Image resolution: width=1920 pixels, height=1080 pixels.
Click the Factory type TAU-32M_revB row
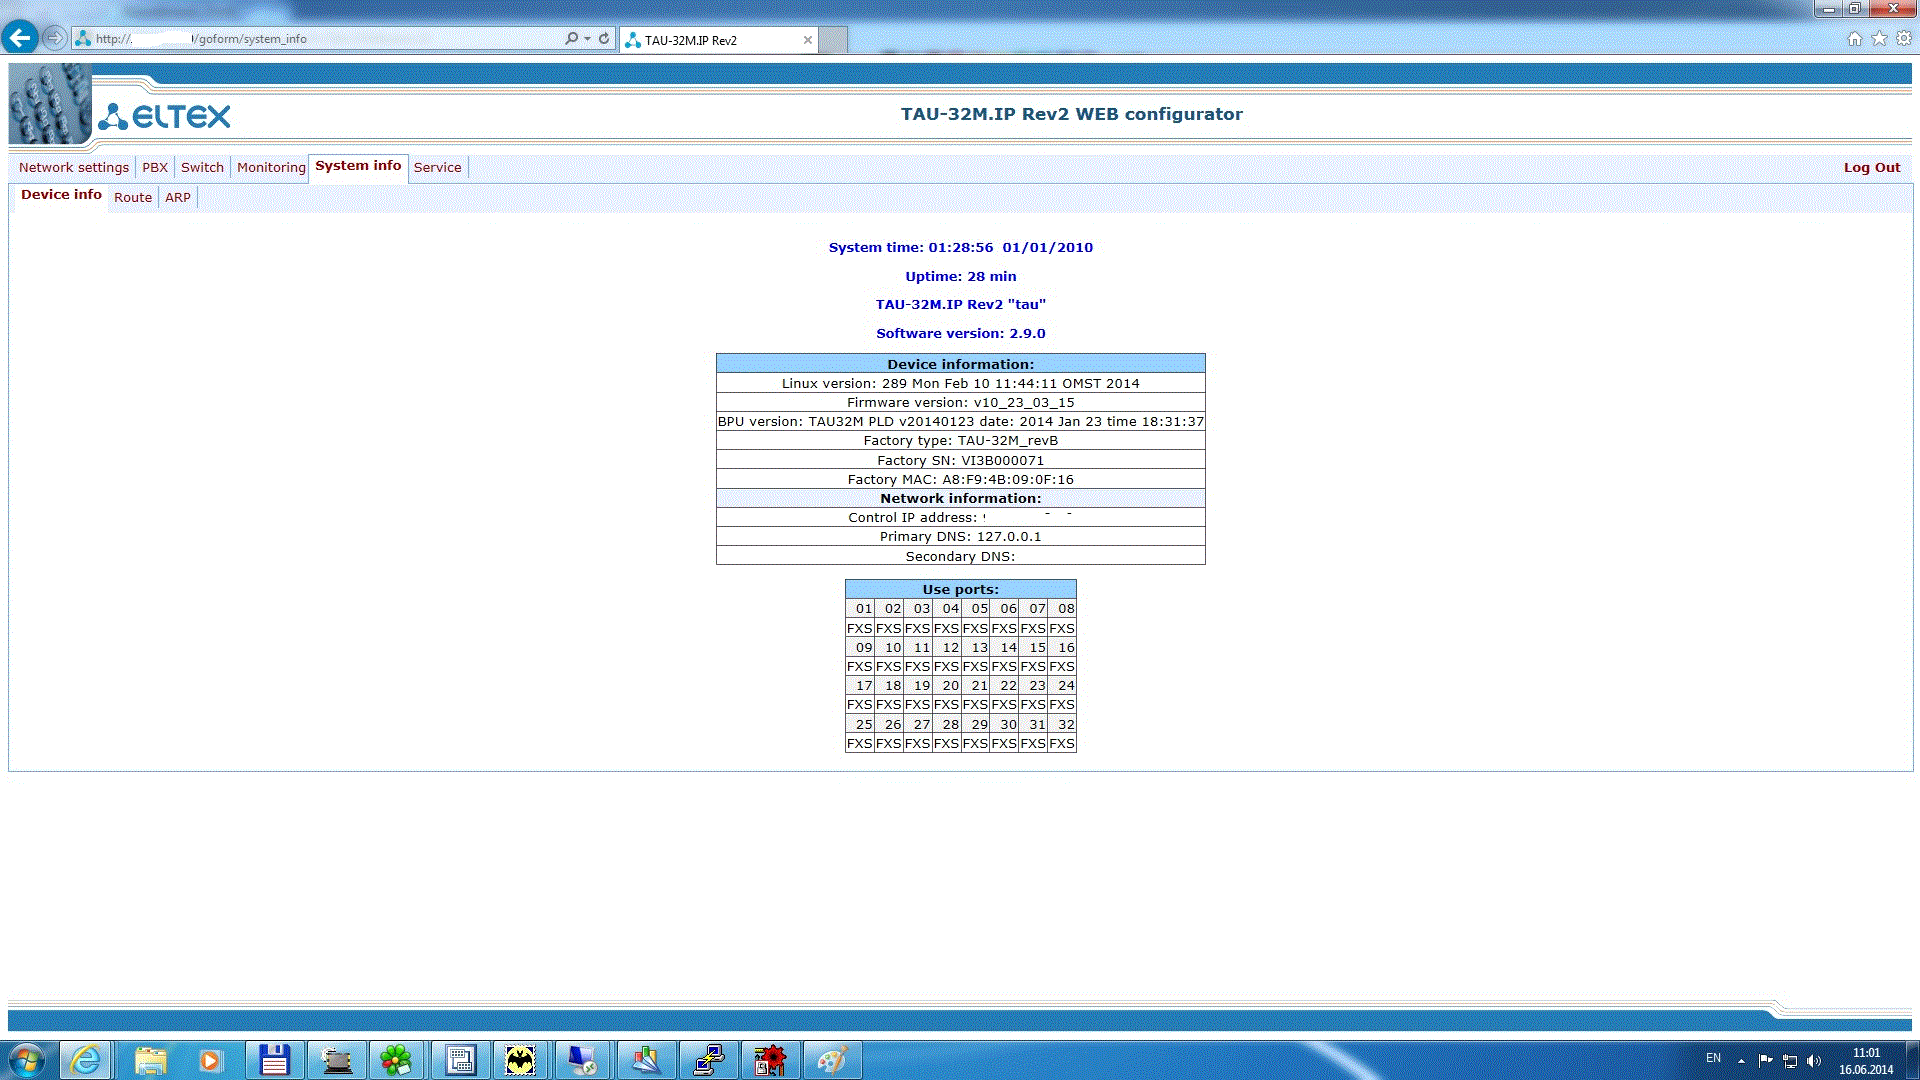(x=960, y=440)
